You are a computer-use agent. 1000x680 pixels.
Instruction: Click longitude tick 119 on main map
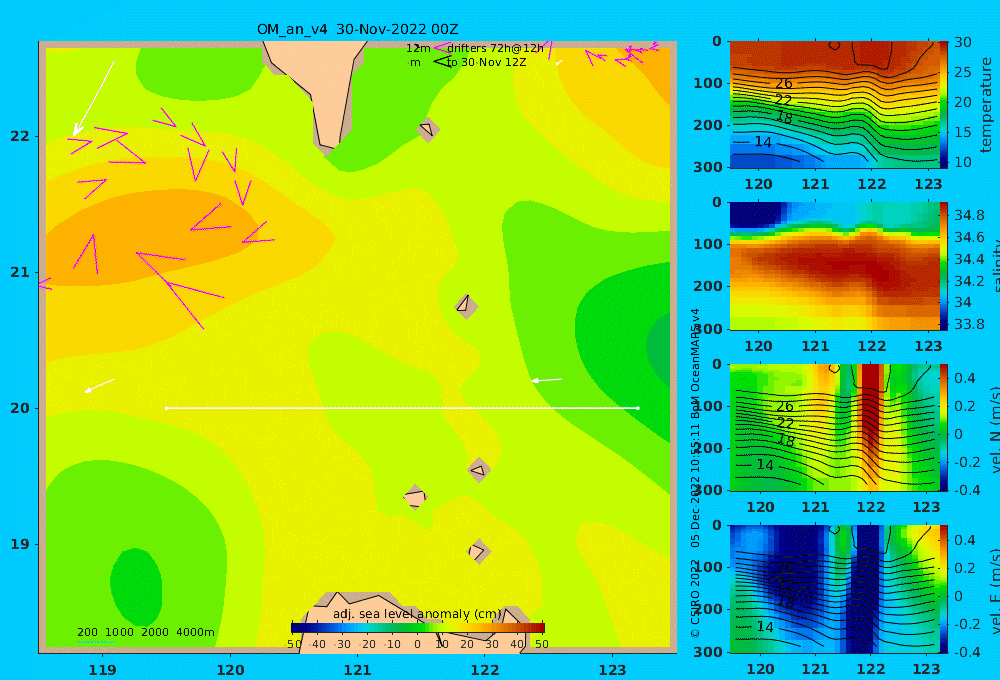click(x=102, y=670)
